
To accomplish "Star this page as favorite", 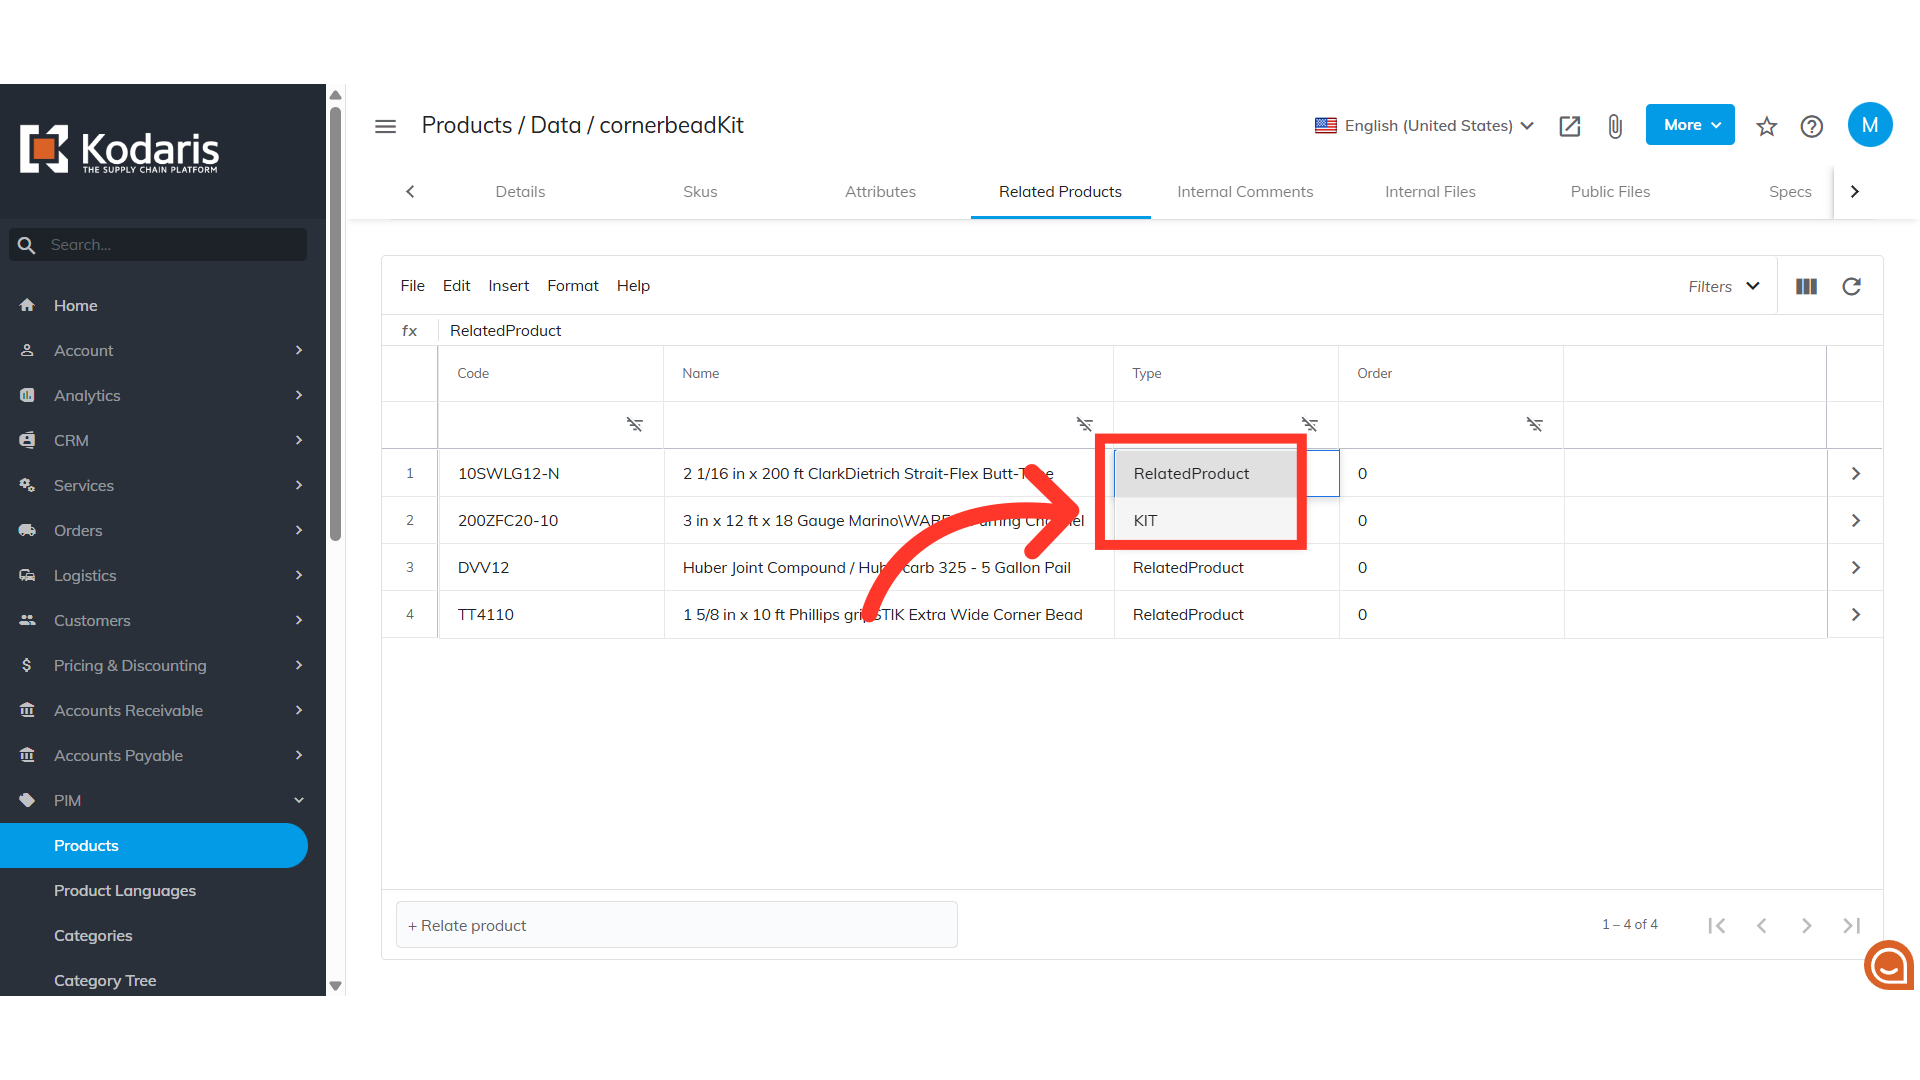I will pyautogui.click(x=1766, y=126).
